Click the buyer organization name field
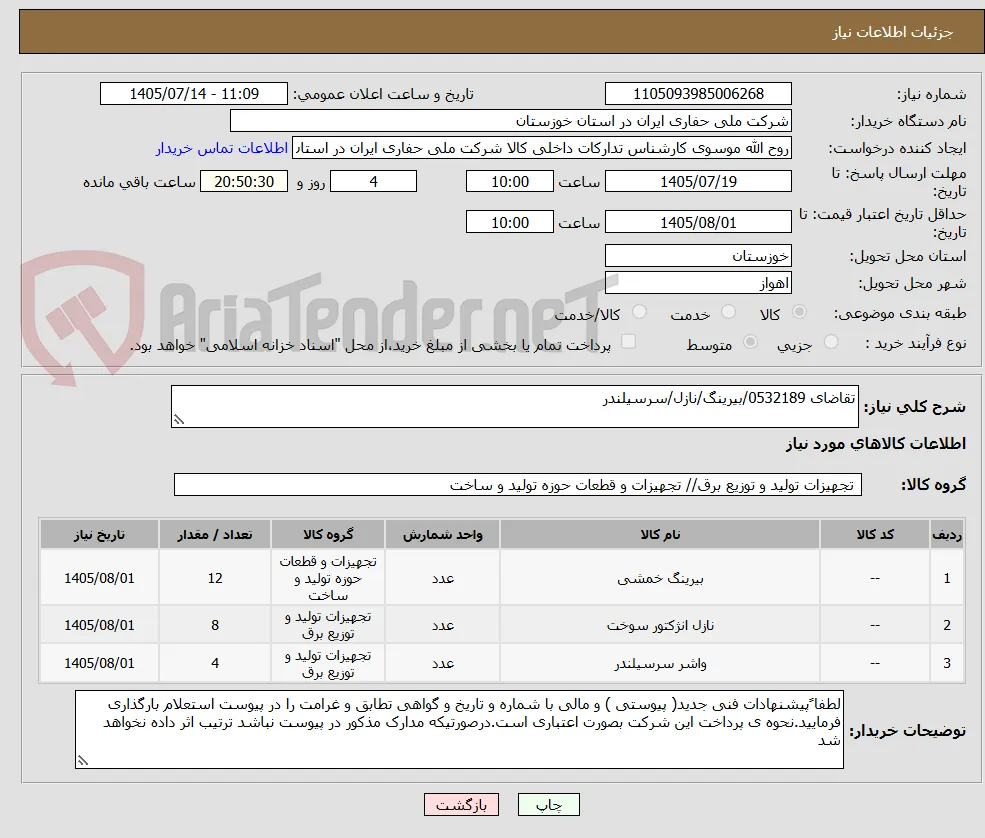985x838 pixels. click(511, 121)
